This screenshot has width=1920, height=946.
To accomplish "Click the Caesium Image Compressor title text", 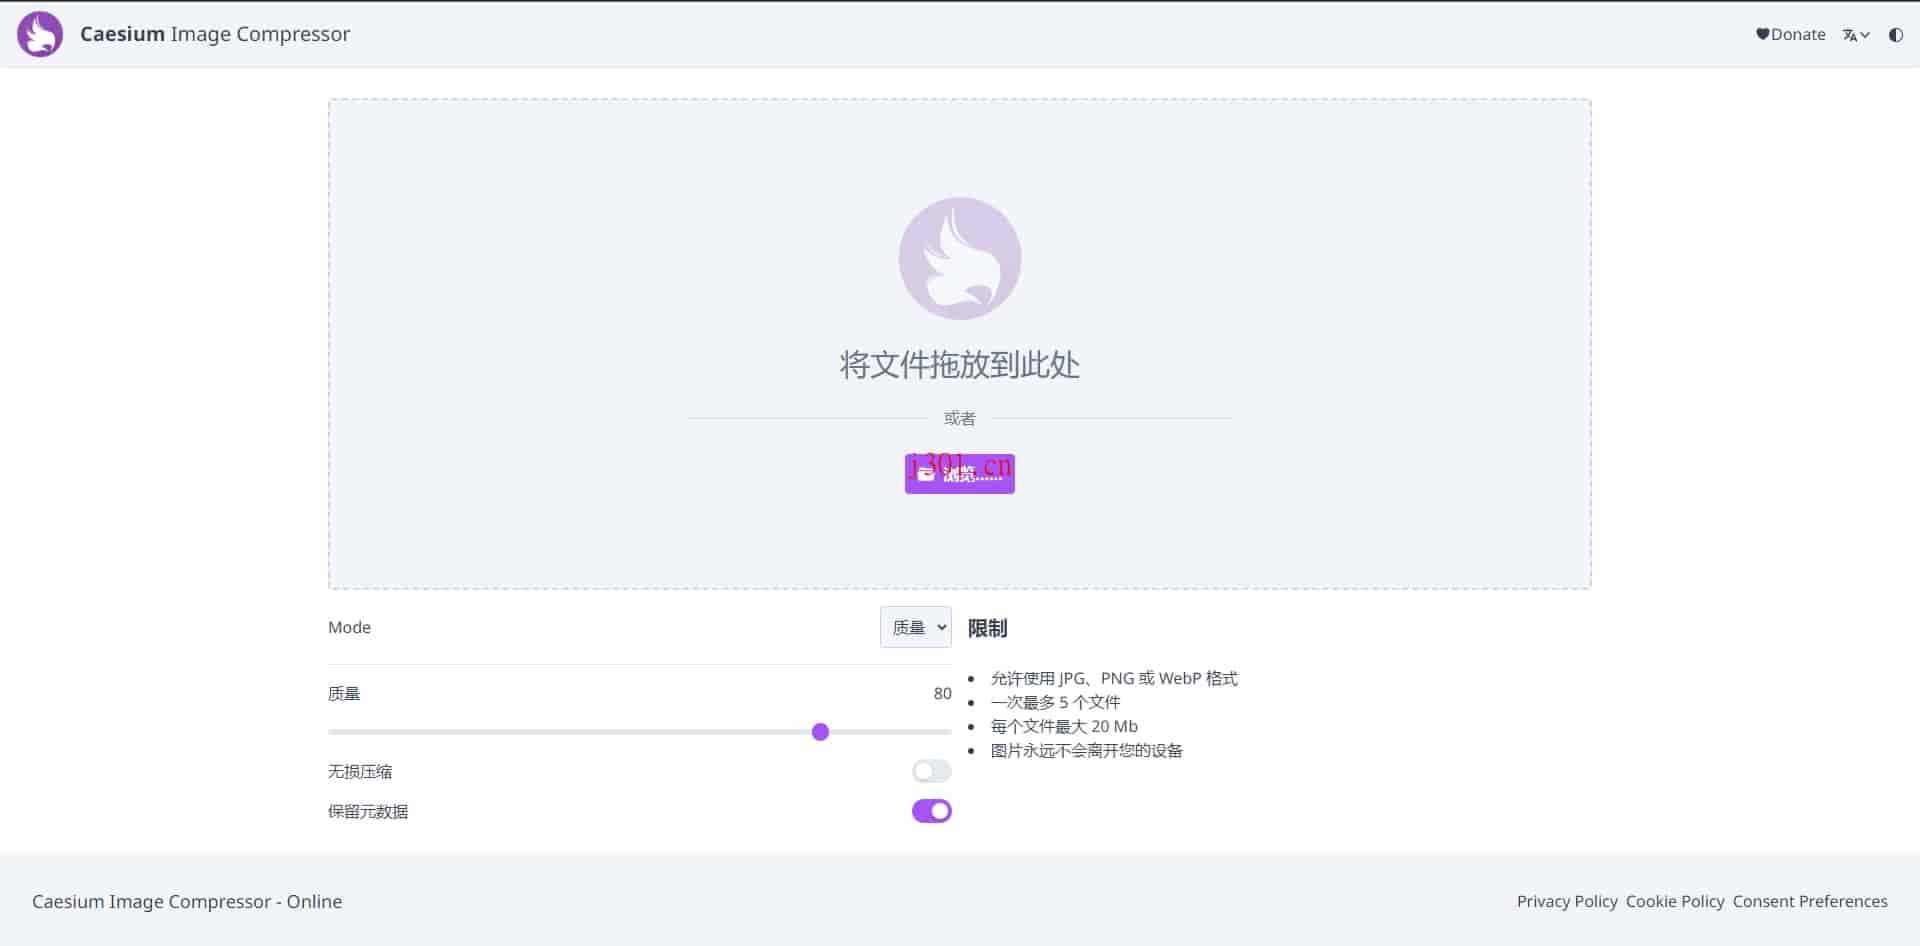I will click(215, 33).
